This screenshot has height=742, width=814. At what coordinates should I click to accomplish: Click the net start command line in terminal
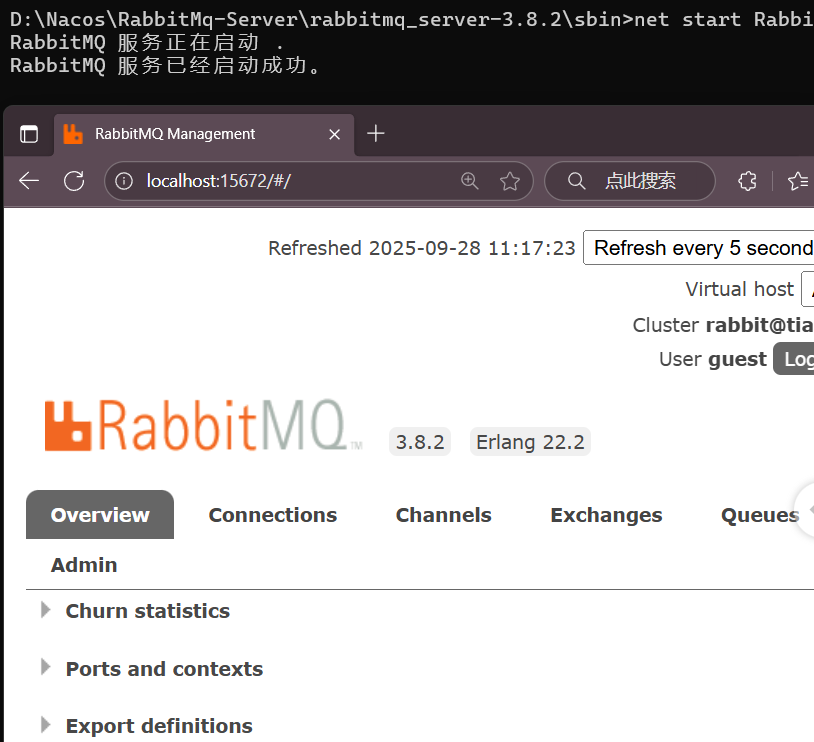tap(412, 19)
